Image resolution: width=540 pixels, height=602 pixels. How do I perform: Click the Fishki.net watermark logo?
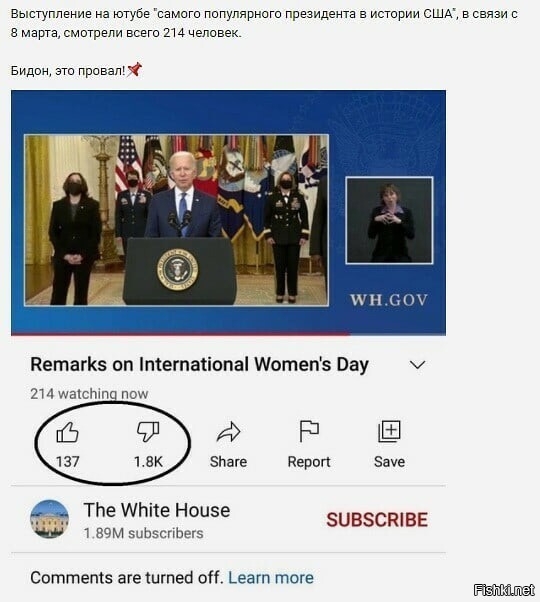(x=504, y=590)
